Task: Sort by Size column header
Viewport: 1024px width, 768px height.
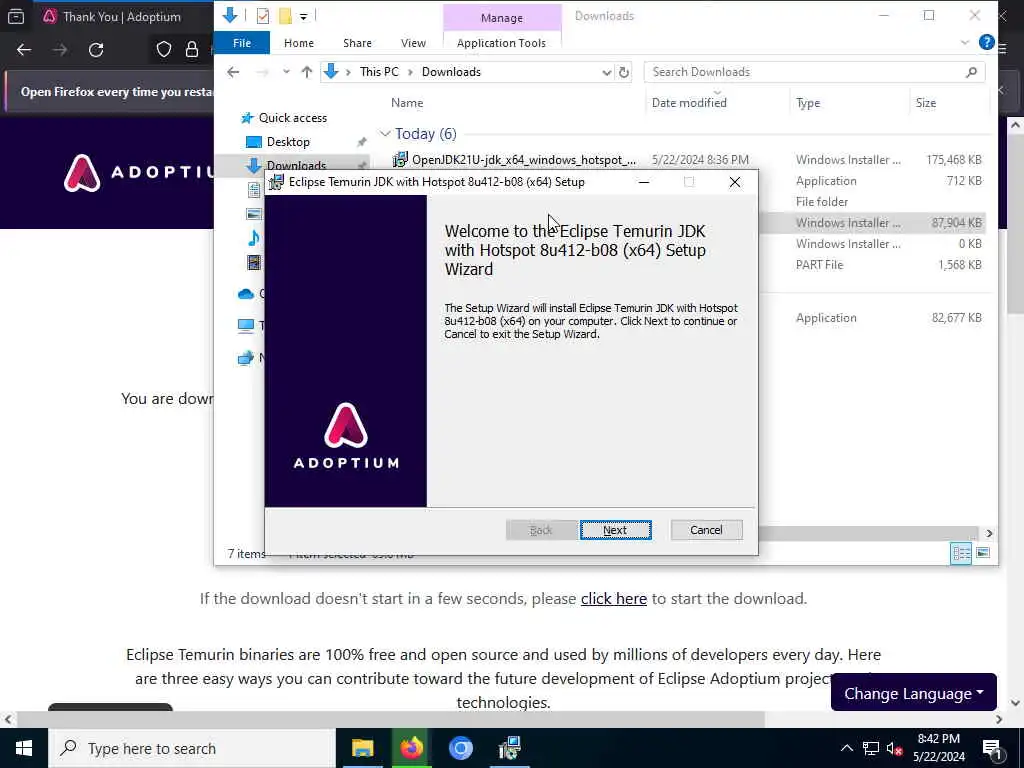Action: point(925,103)
